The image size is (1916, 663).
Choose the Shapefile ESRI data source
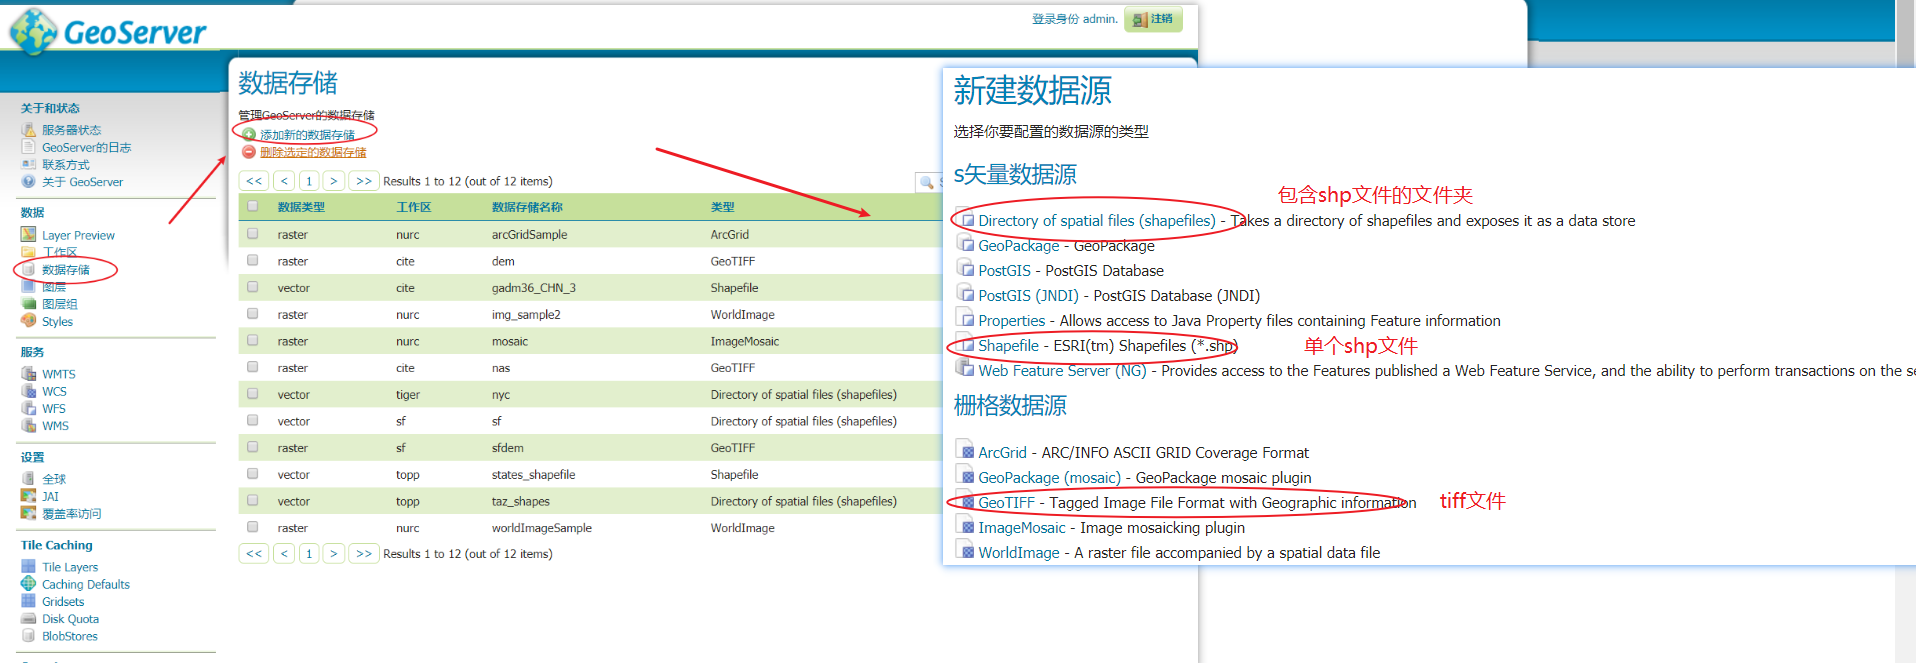point(1008,346)
